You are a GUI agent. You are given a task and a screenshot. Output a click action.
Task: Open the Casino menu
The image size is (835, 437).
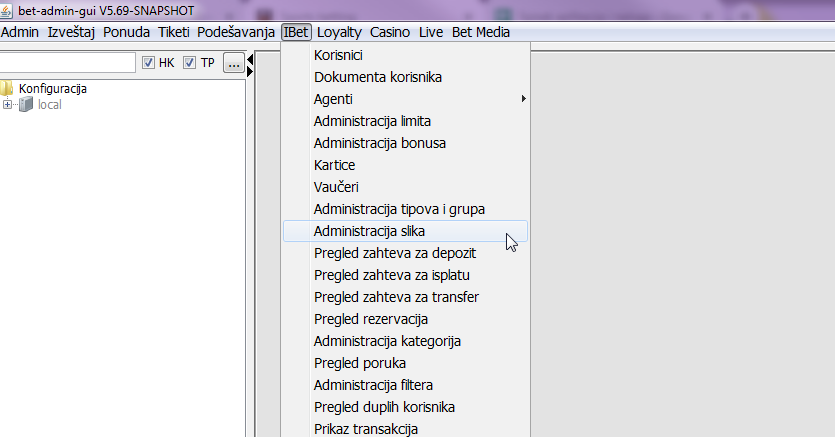390,32
